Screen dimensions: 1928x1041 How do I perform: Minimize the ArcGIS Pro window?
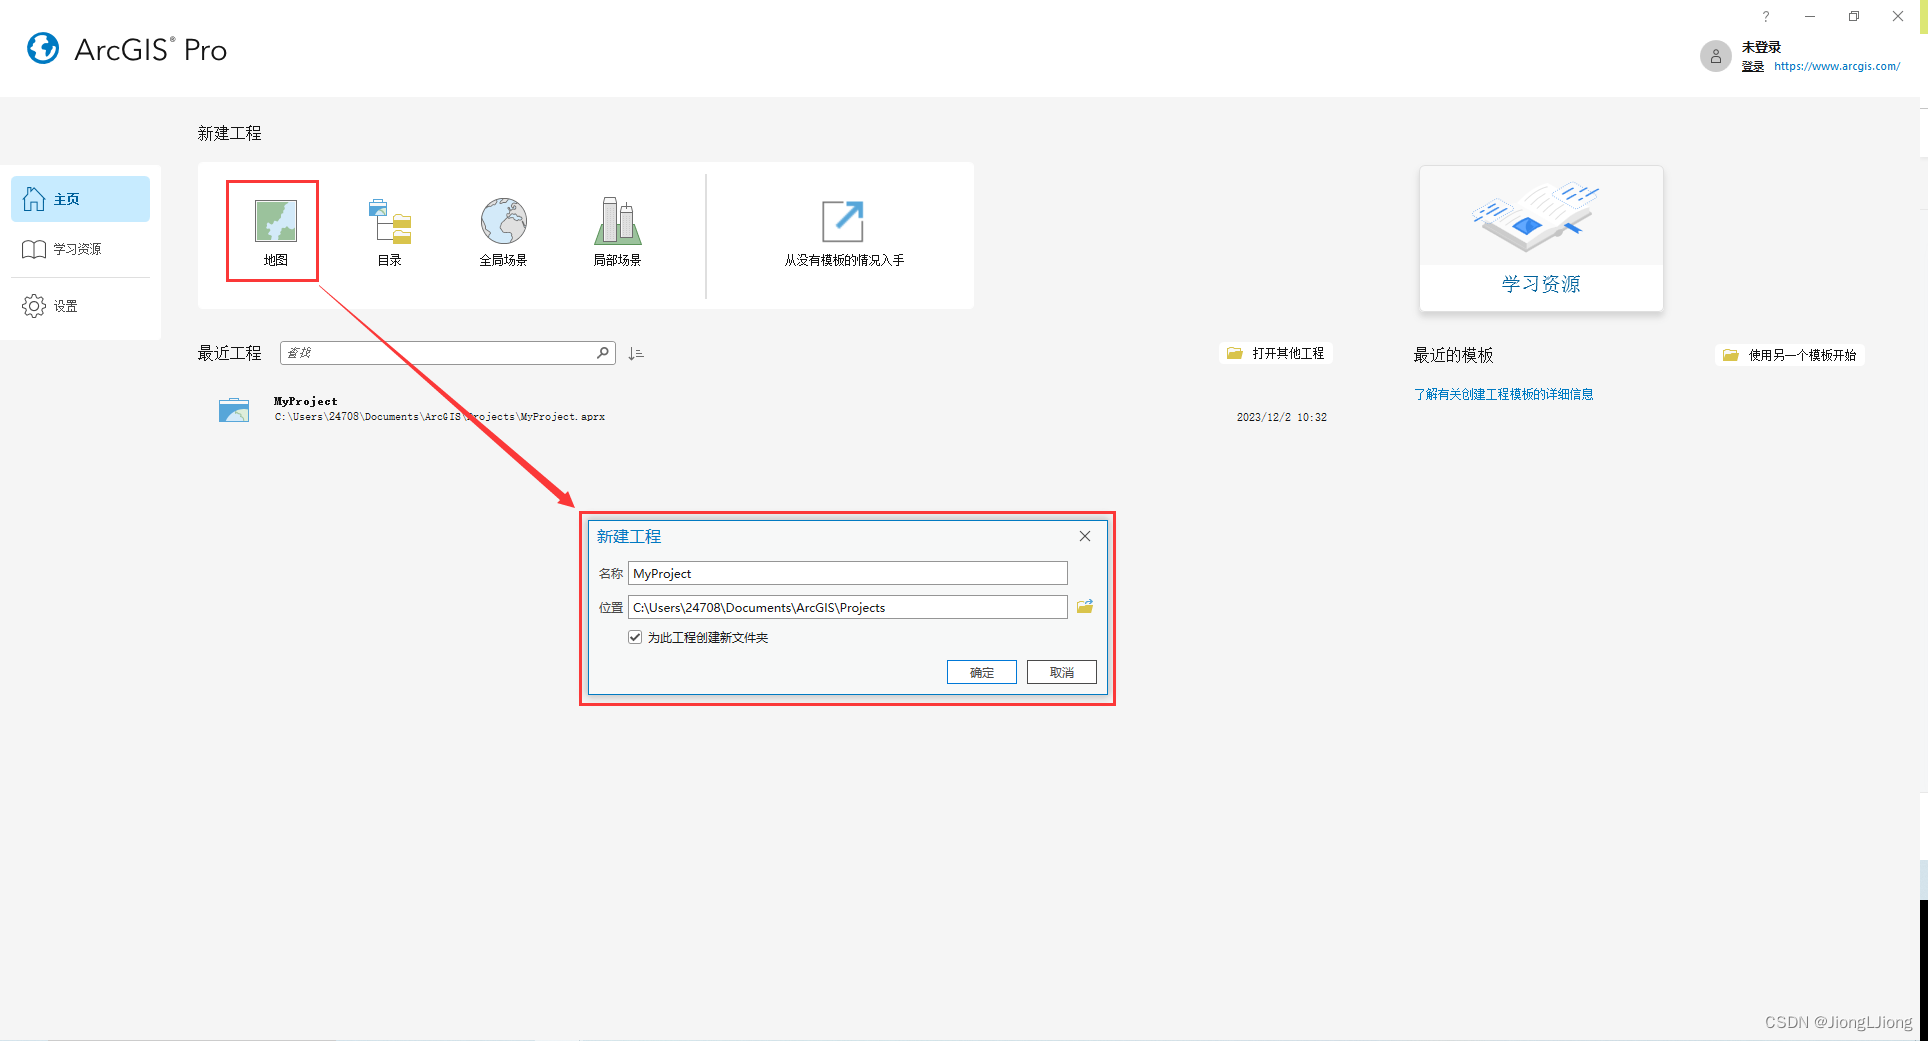point(1810,16)
